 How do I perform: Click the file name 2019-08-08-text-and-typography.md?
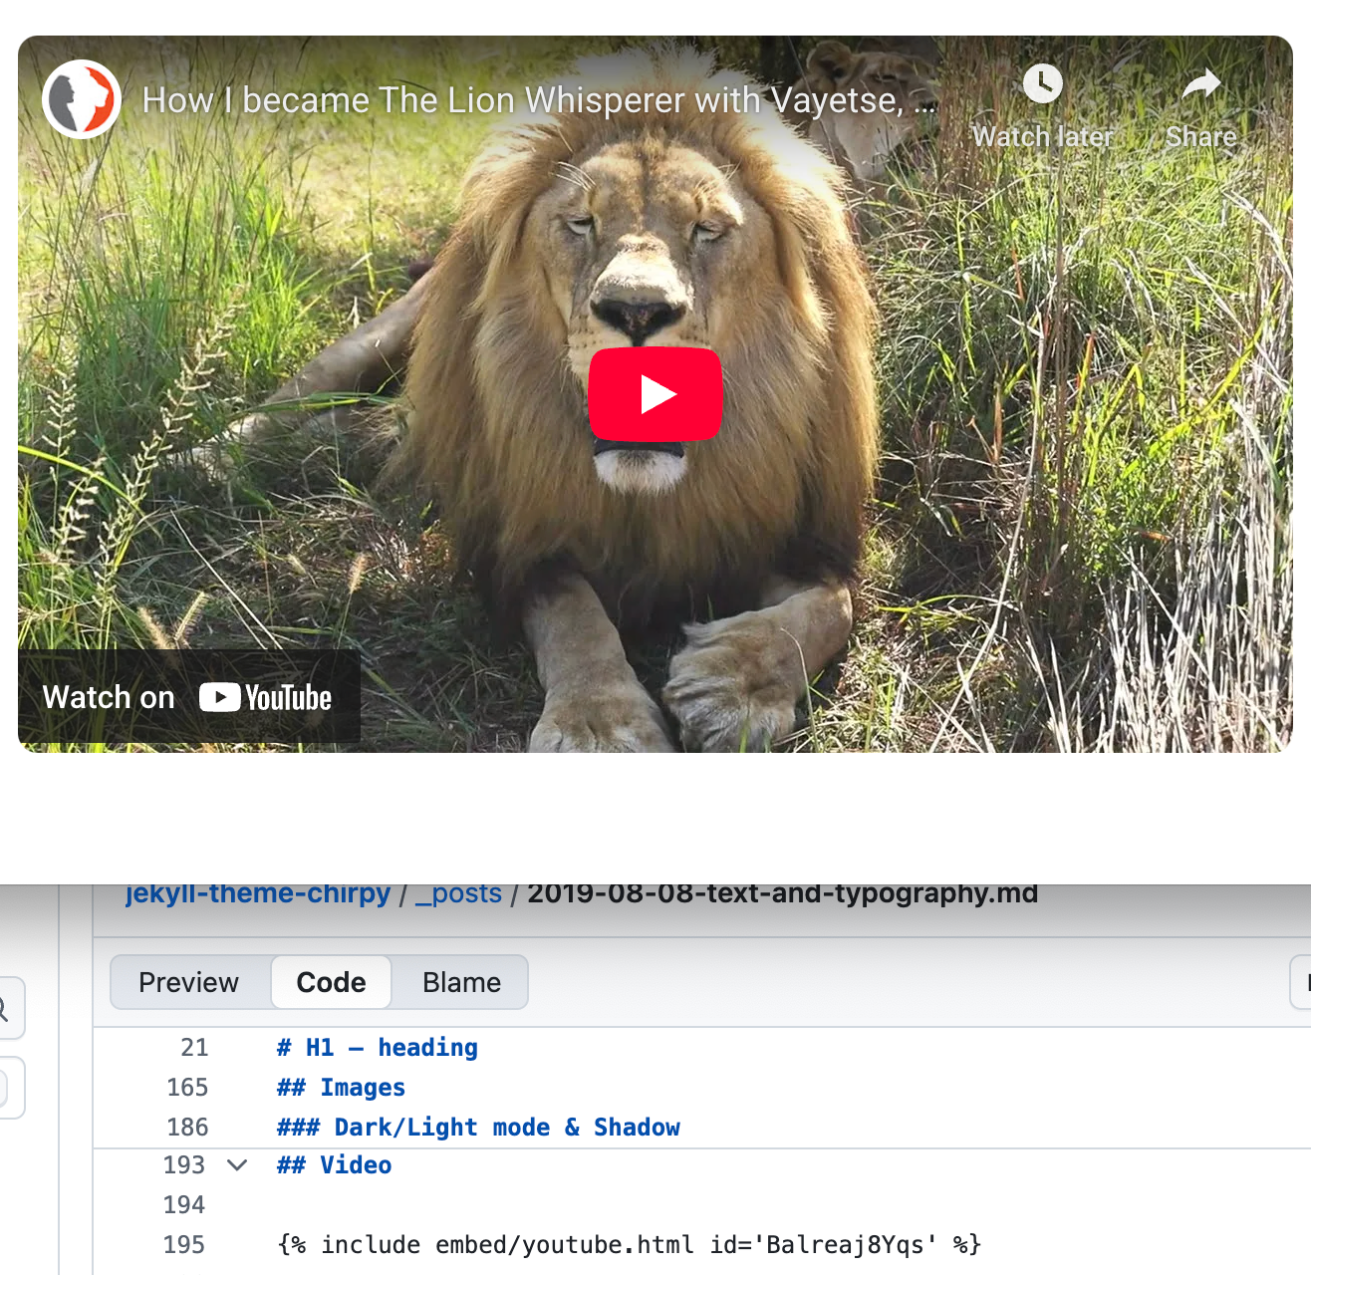pos(782,892)
